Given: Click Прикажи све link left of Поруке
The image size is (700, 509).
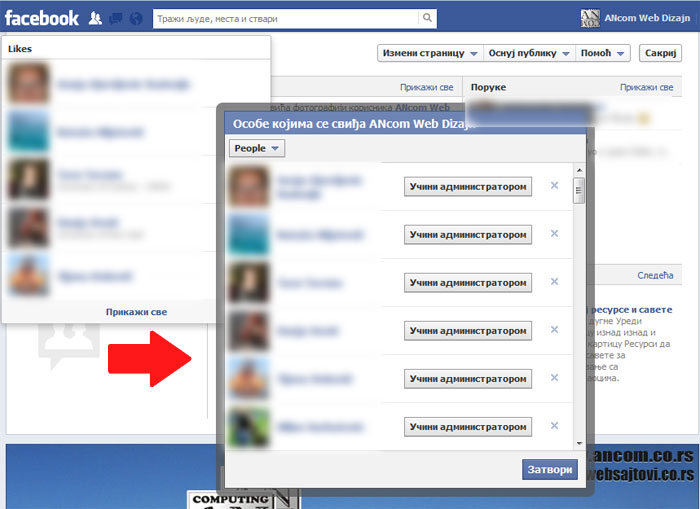Looking at the screenshot, I should [426, 88].
